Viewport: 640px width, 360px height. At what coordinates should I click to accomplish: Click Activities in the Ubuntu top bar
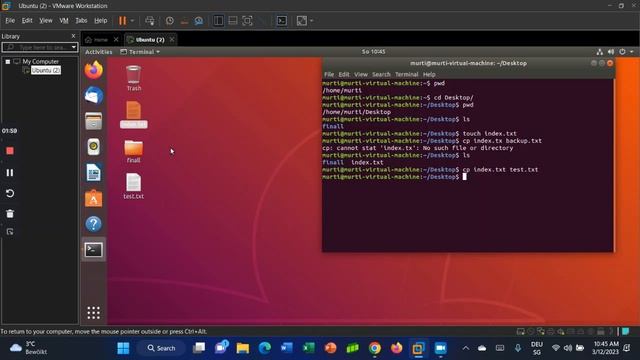tap(98, 52)
